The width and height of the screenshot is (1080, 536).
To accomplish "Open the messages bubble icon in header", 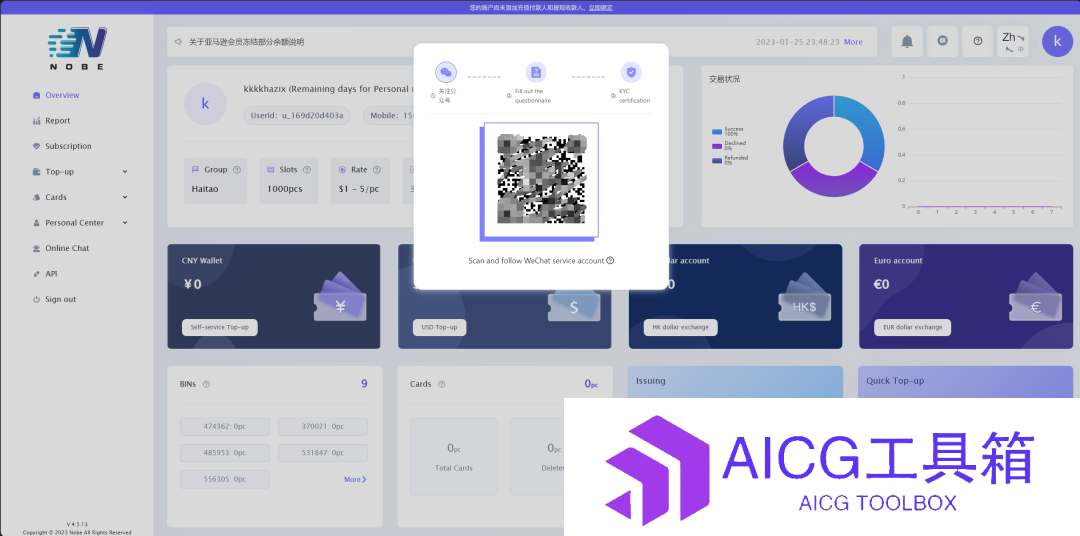I will pos(942,41).
